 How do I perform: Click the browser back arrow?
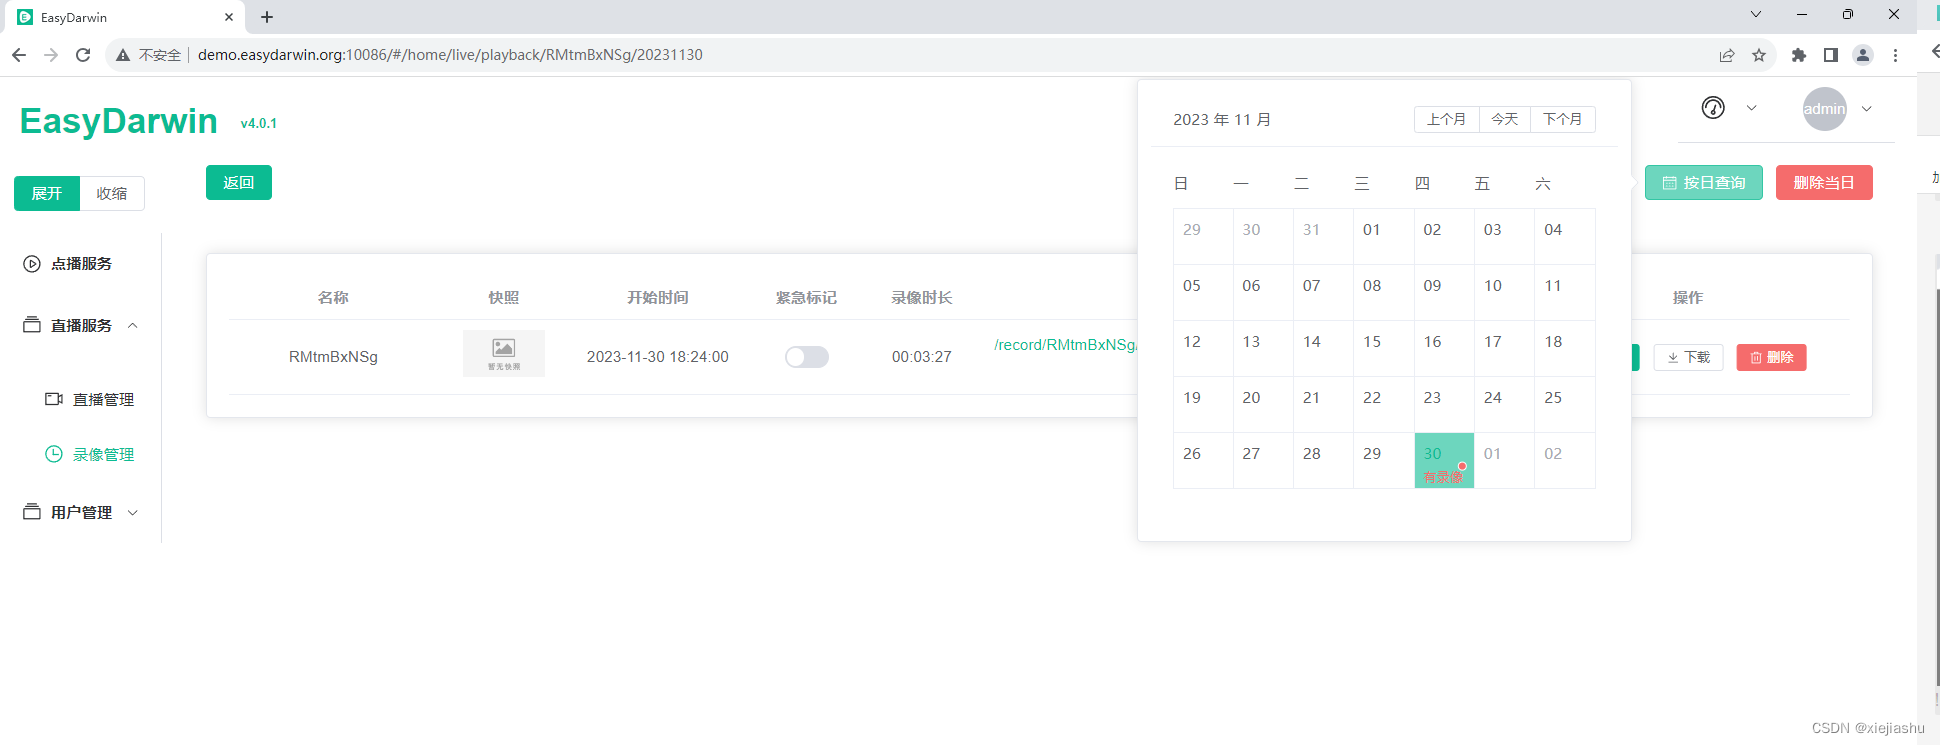18,55
